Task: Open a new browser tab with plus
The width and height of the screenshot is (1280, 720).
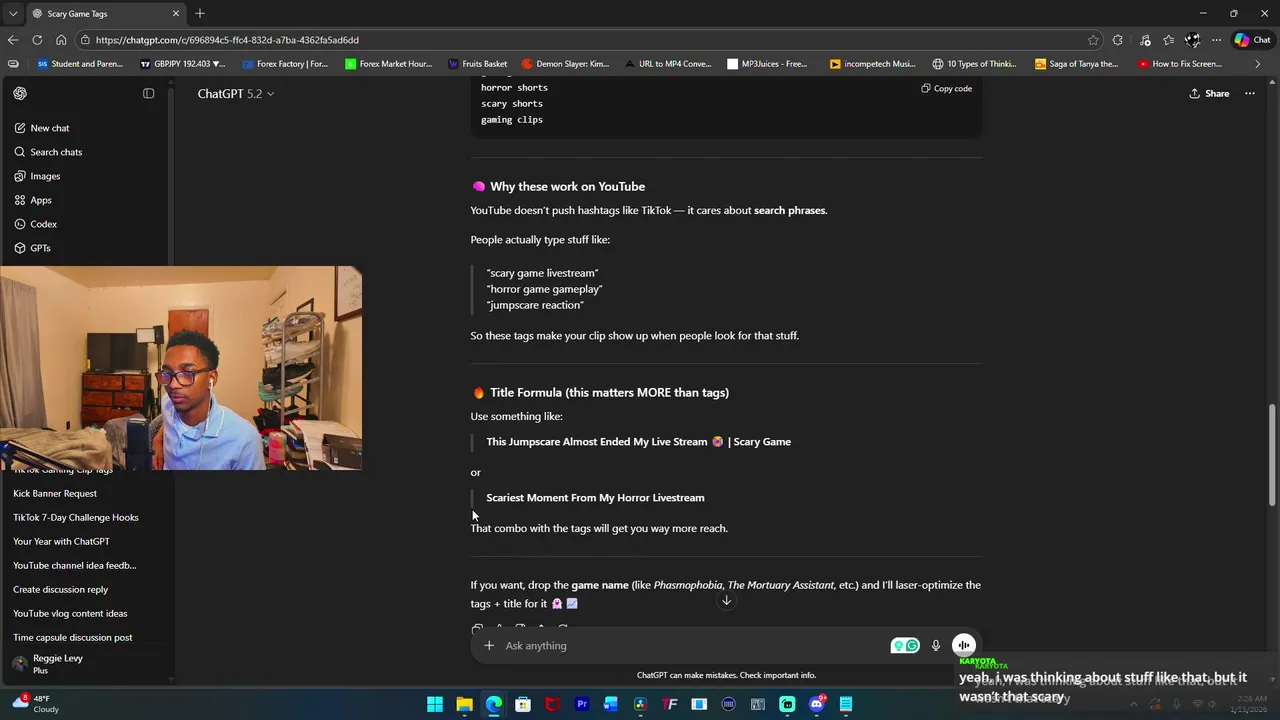Action: point(200,13)
